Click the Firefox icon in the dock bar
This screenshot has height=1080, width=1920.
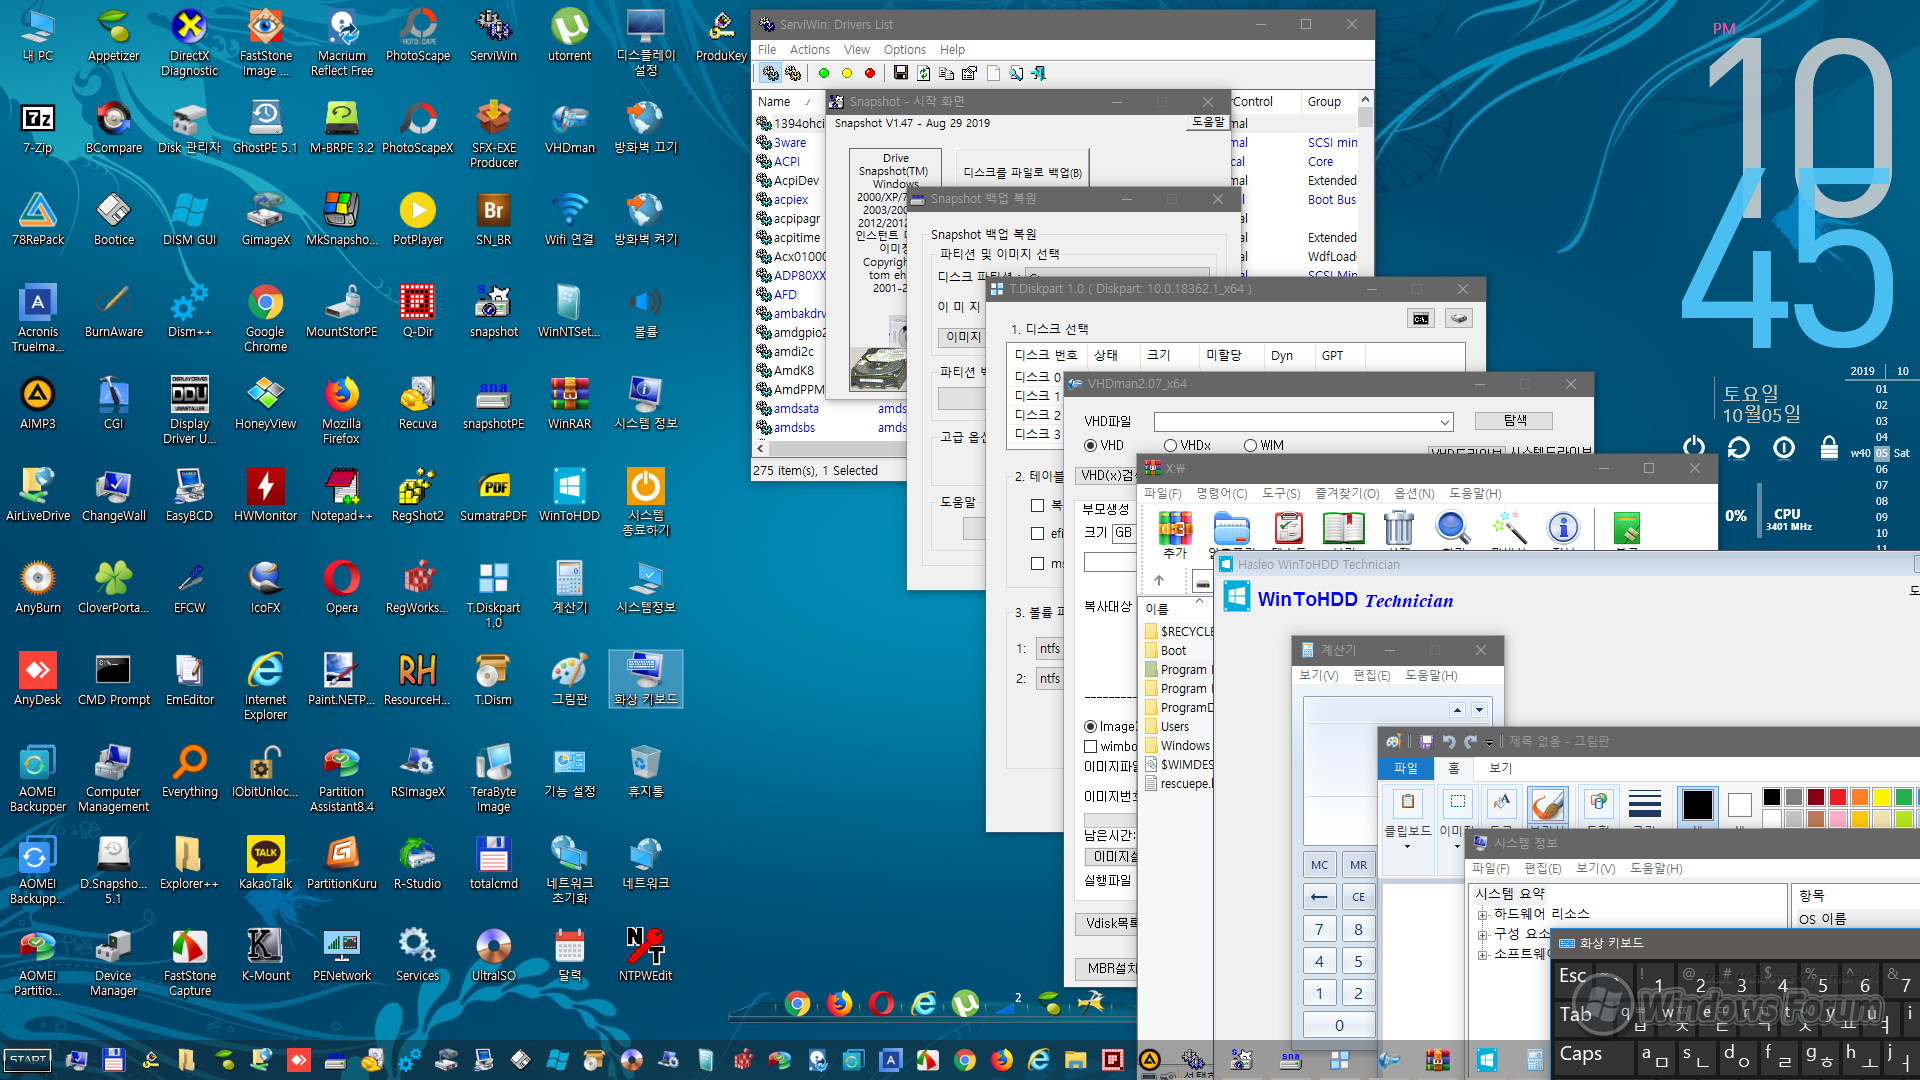pyautogui.click(x=839, y=1003)
